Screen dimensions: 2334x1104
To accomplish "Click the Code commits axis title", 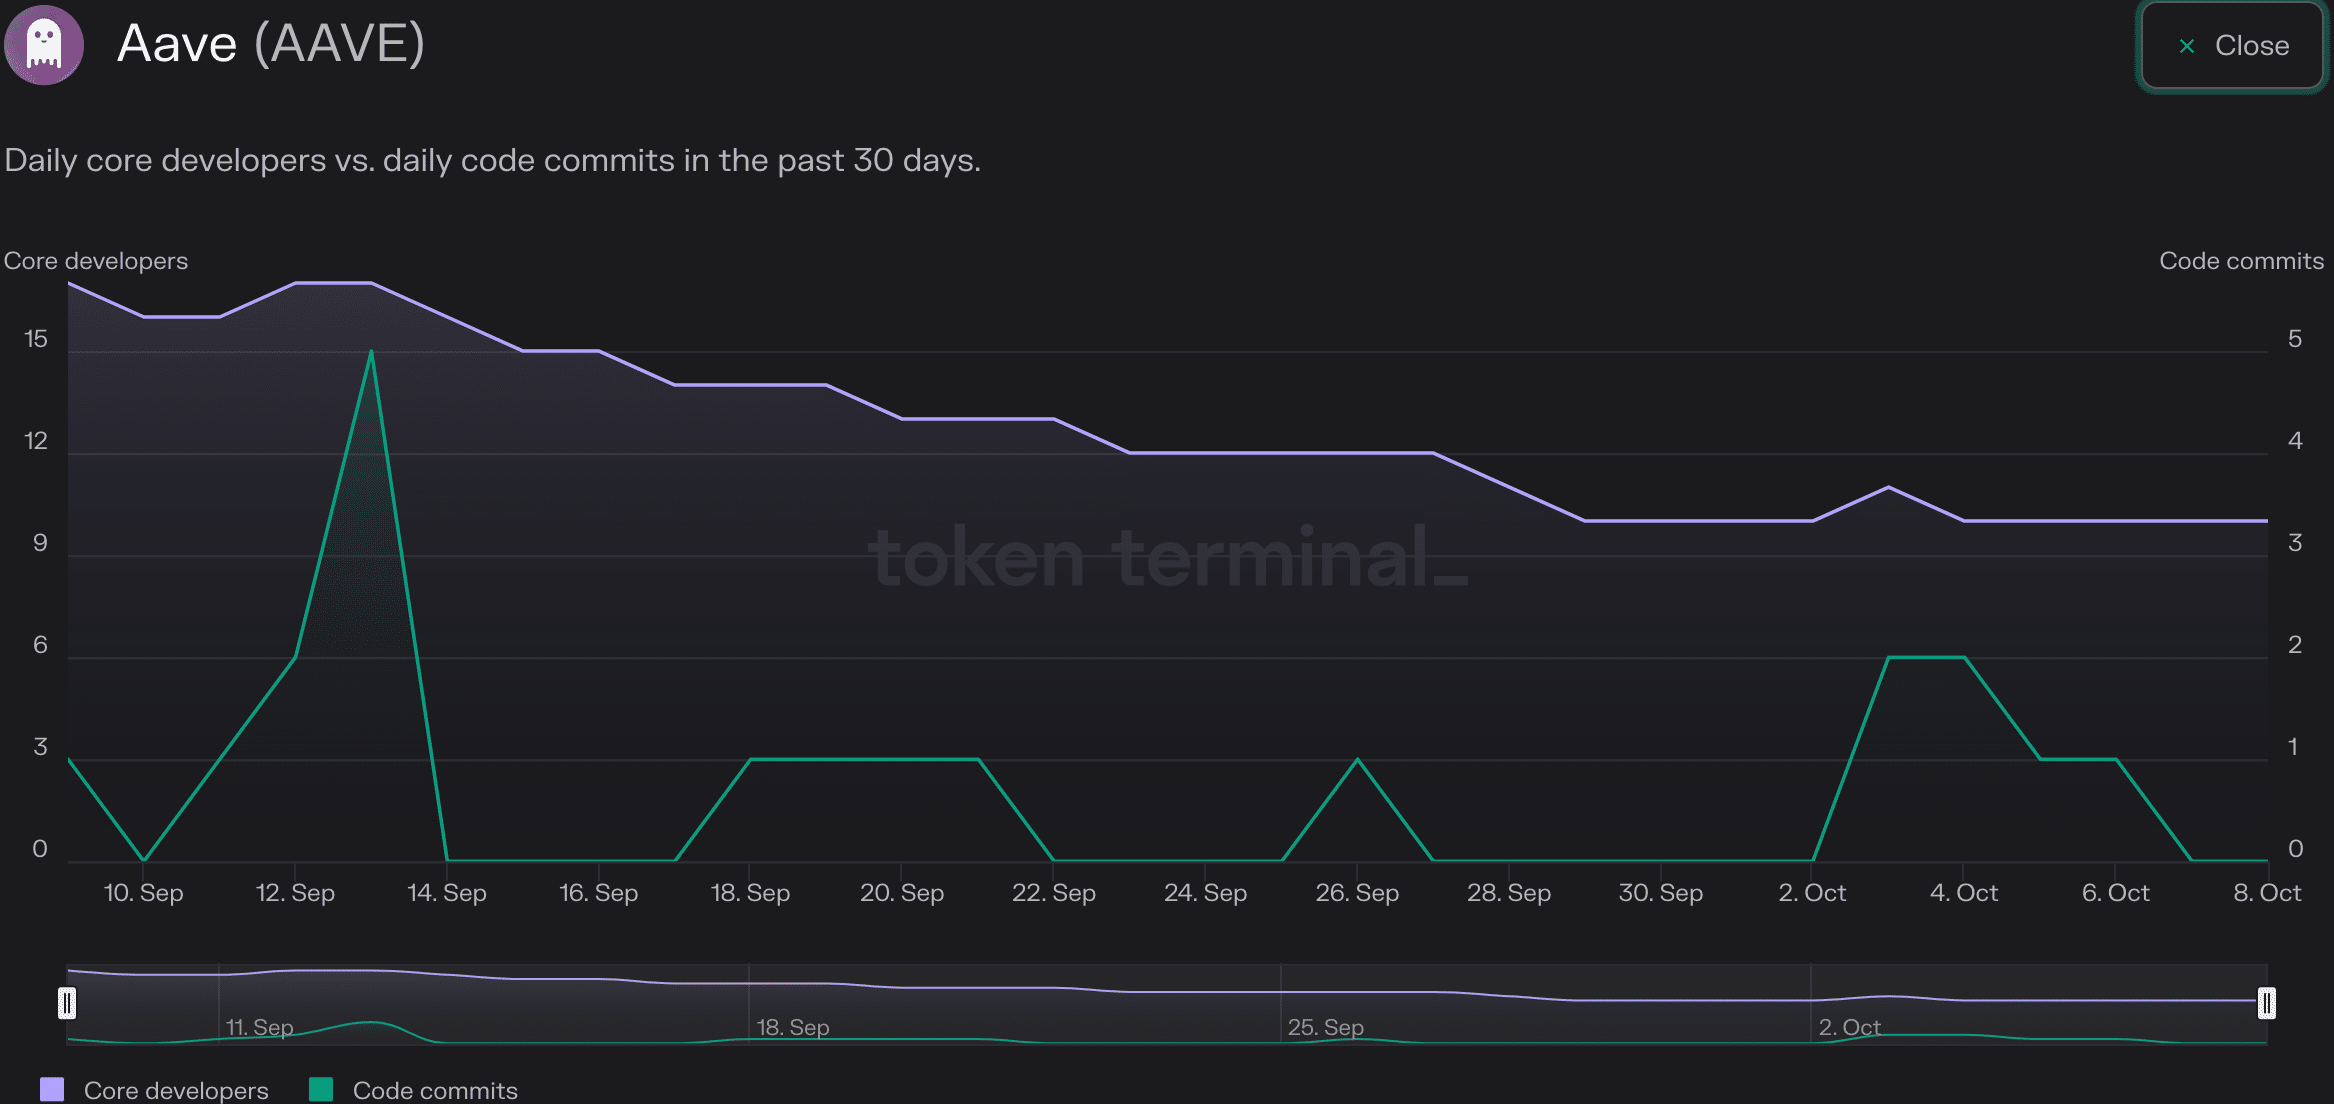I will [x=2242, y=261].
